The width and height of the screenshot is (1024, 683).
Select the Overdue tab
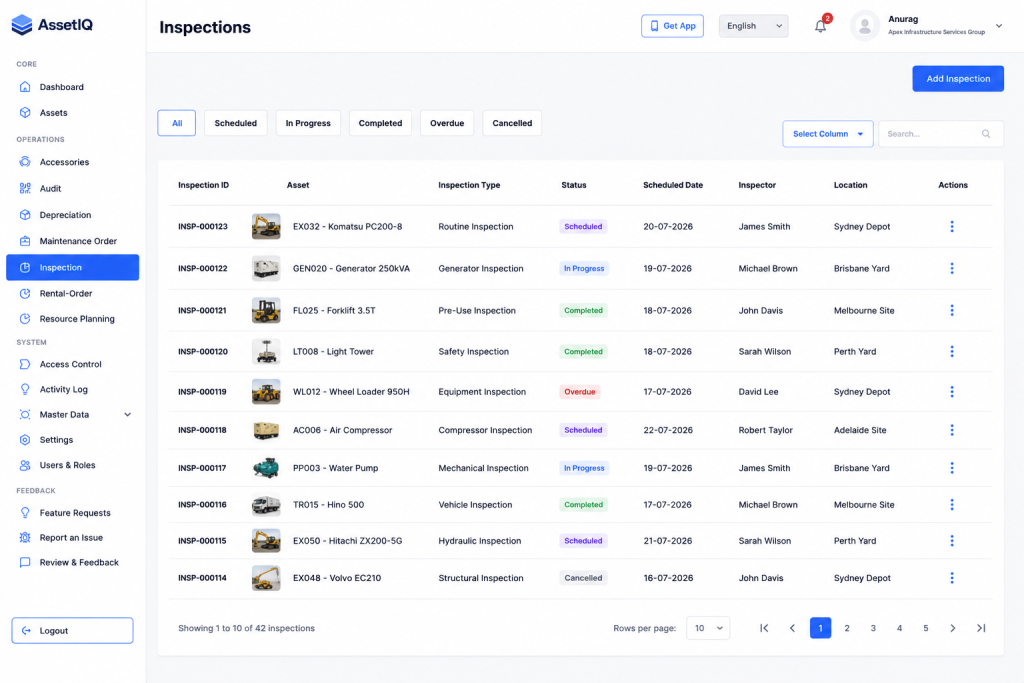[x=447, y=123]
